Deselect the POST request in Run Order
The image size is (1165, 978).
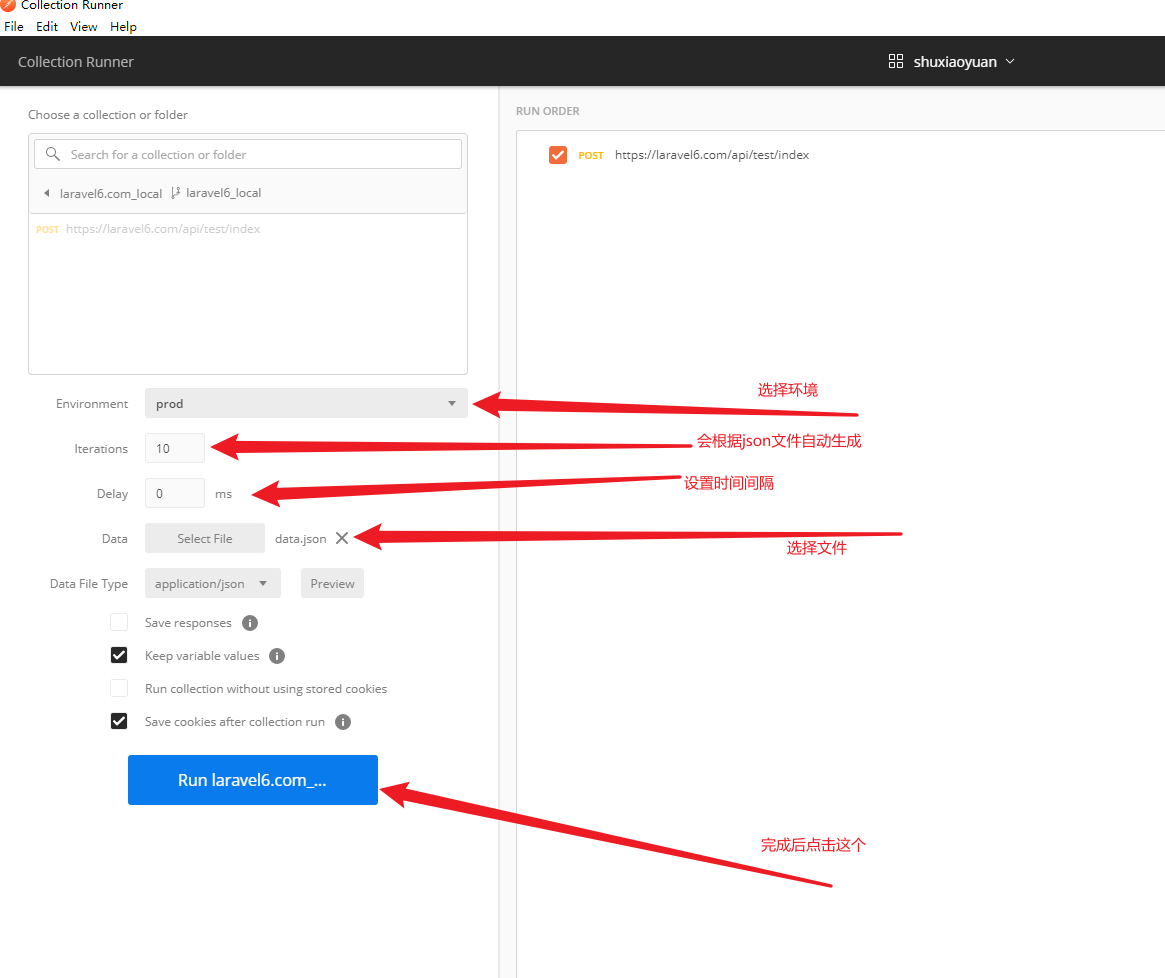[x=558, y=155]
